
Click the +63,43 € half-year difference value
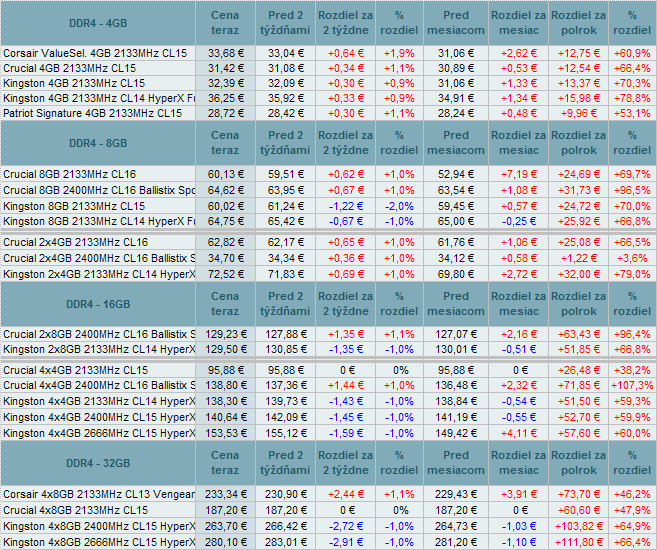click(578, 334)
